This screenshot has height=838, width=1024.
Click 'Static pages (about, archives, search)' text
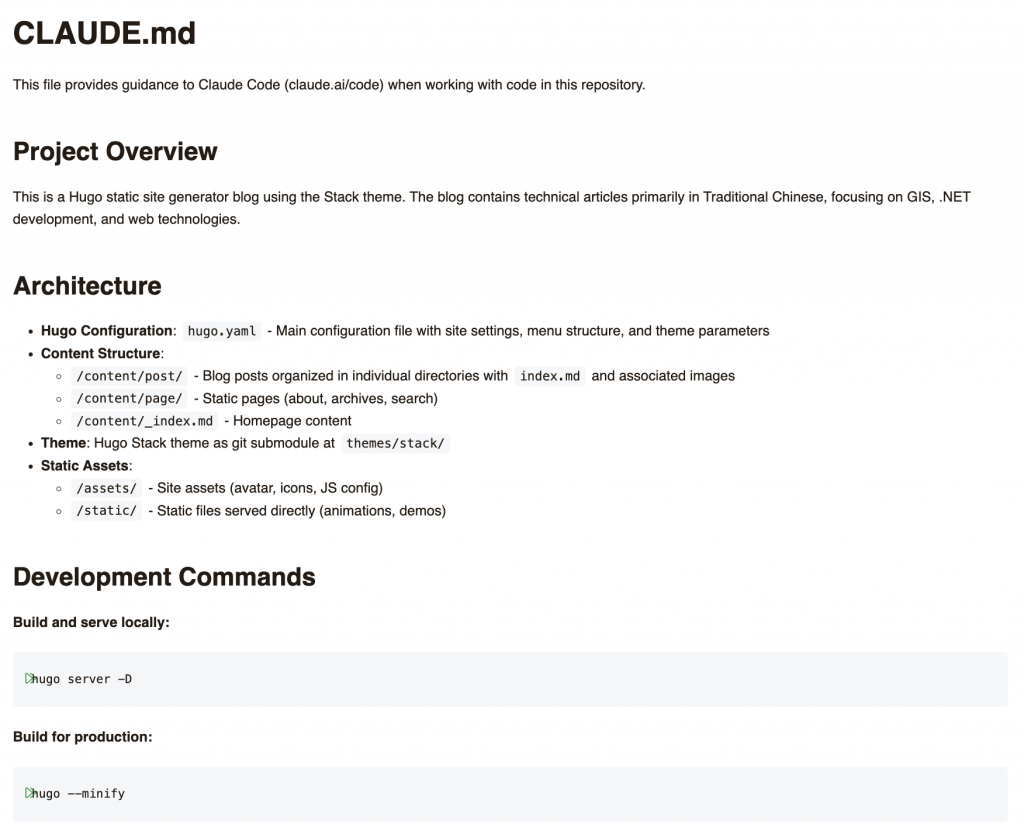coord(320,398)
